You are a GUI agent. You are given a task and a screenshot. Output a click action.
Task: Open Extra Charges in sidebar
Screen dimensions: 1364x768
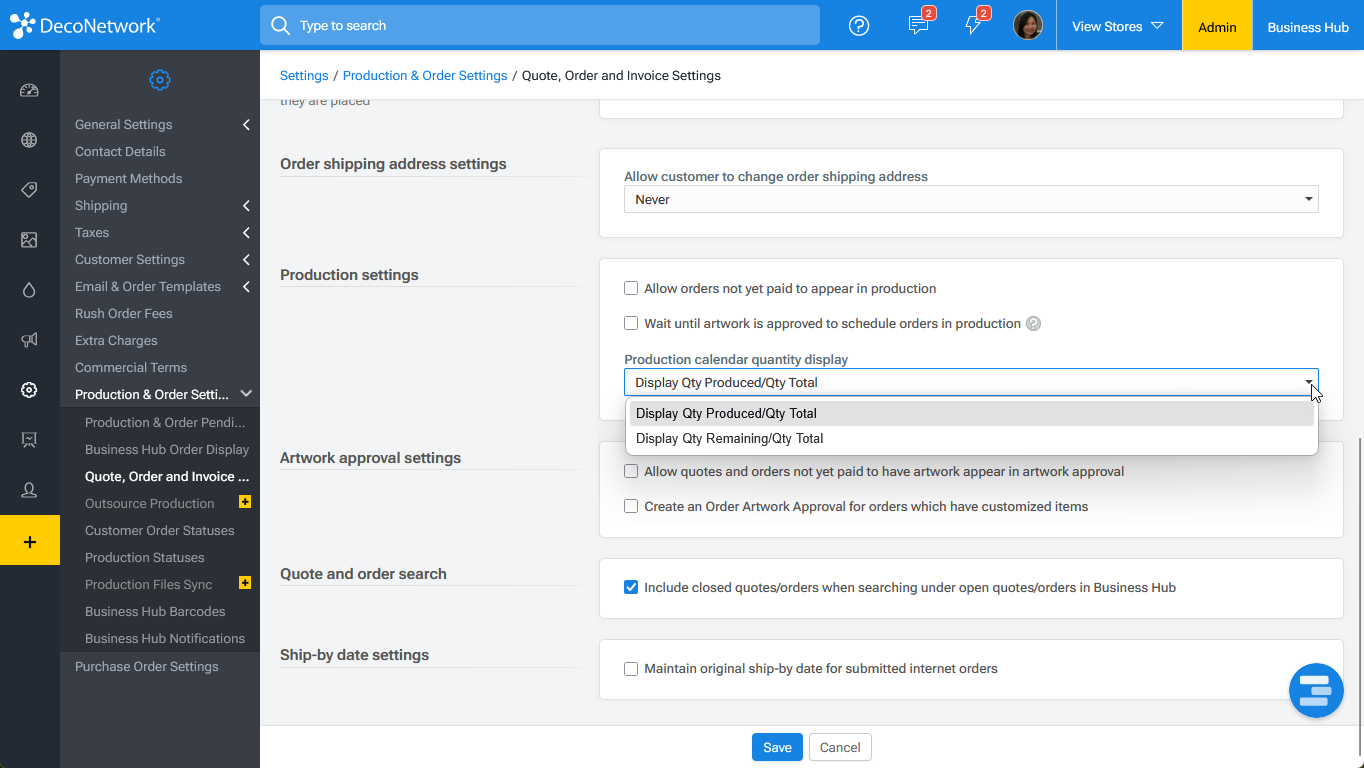tap(116, 340)
